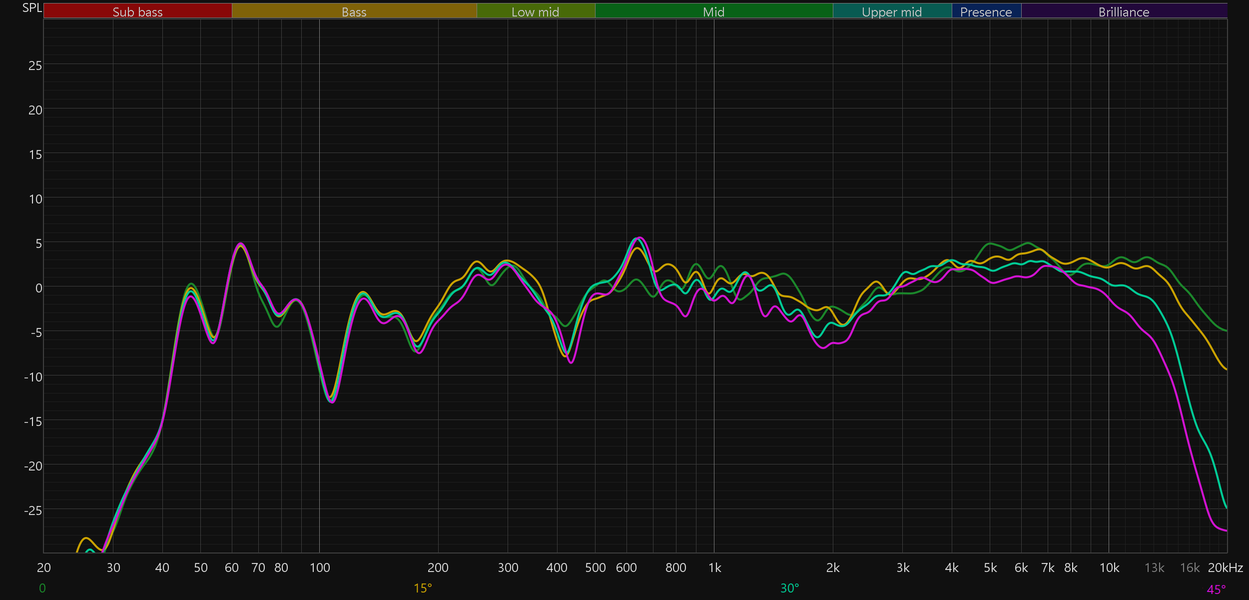Click the 0 dB SPL axis label

pyautogui.click(x=37, y=288)
